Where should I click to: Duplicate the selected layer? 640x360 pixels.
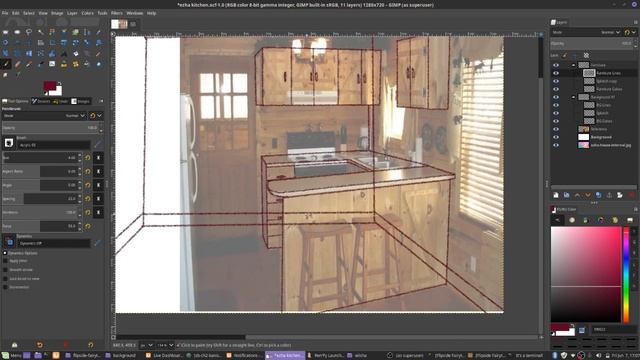tap(598, 195)
